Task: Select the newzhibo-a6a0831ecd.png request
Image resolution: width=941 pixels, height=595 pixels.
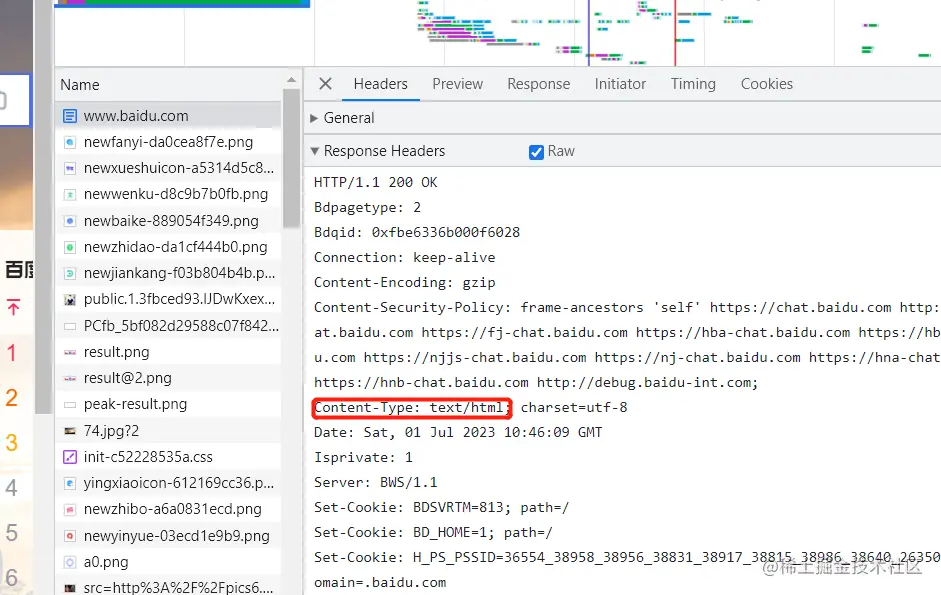Action: tap(168, 510)
